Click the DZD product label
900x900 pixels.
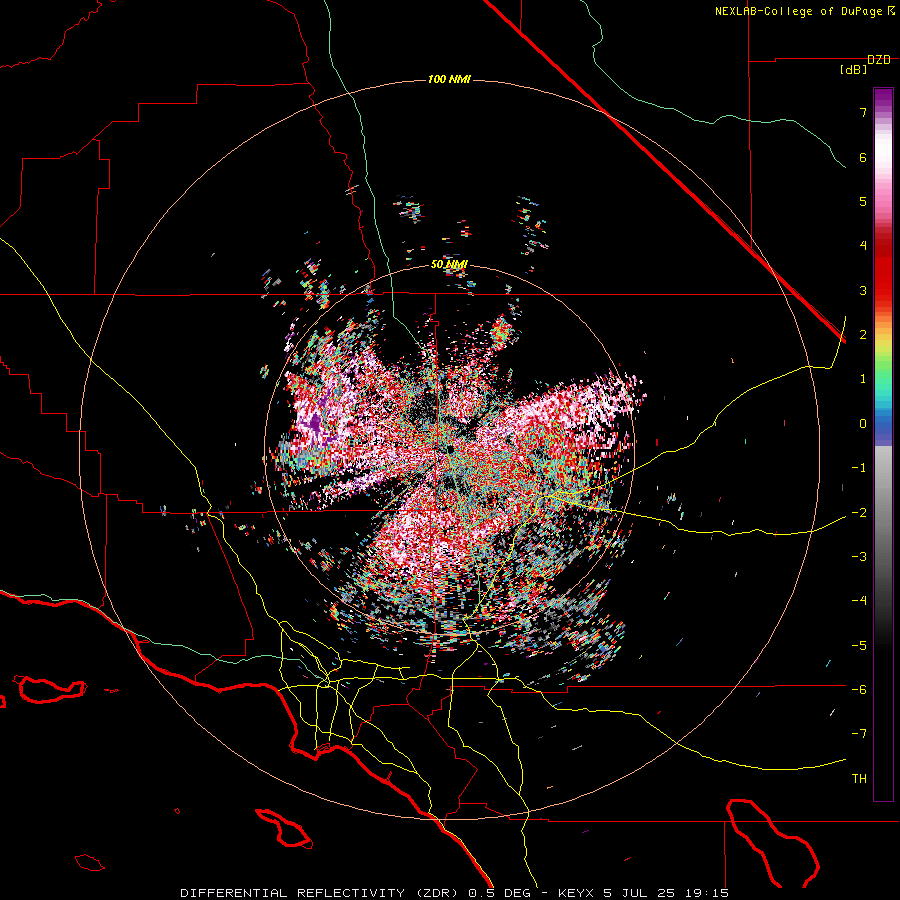pos(879,60)
